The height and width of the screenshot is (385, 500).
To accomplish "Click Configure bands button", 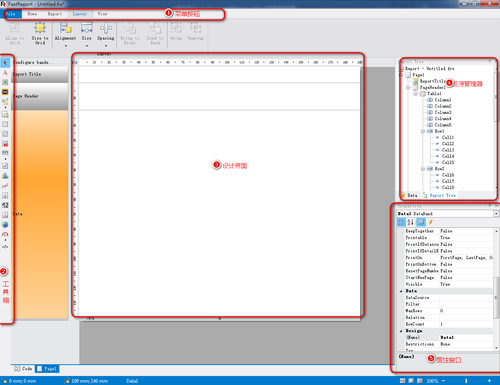I will [34, 62].
